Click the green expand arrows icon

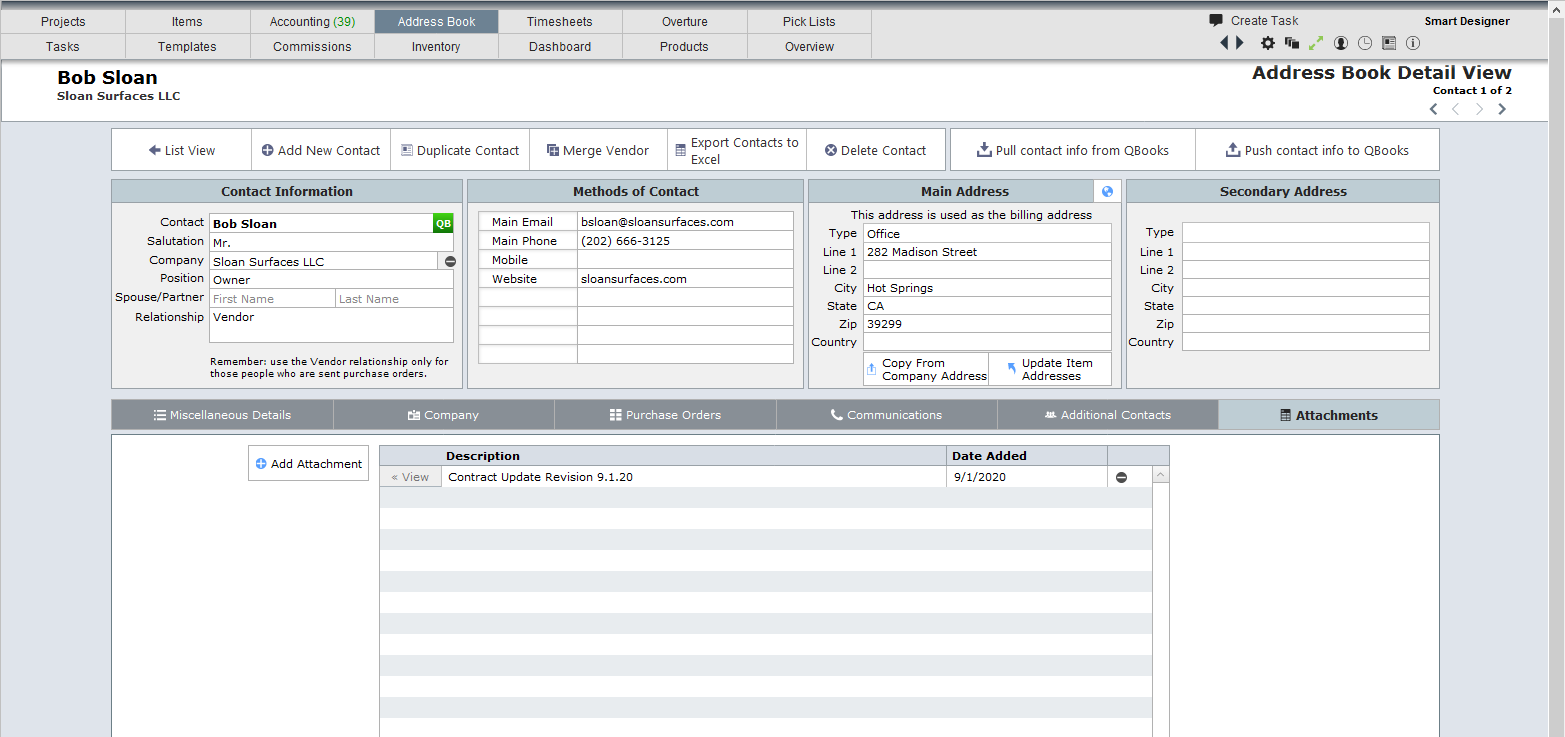click(1316, 43)
